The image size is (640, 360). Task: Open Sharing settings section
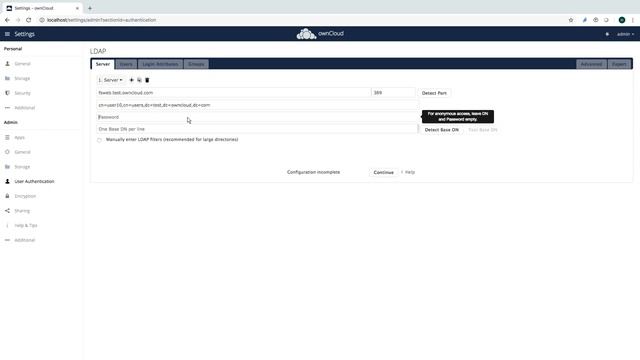pos(22,211)
